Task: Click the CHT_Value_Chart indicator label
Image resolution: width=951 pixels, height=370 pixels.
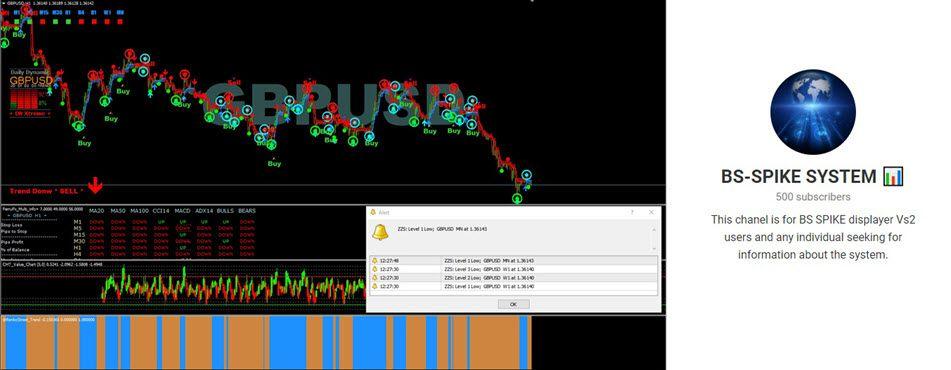Action: 52,264
